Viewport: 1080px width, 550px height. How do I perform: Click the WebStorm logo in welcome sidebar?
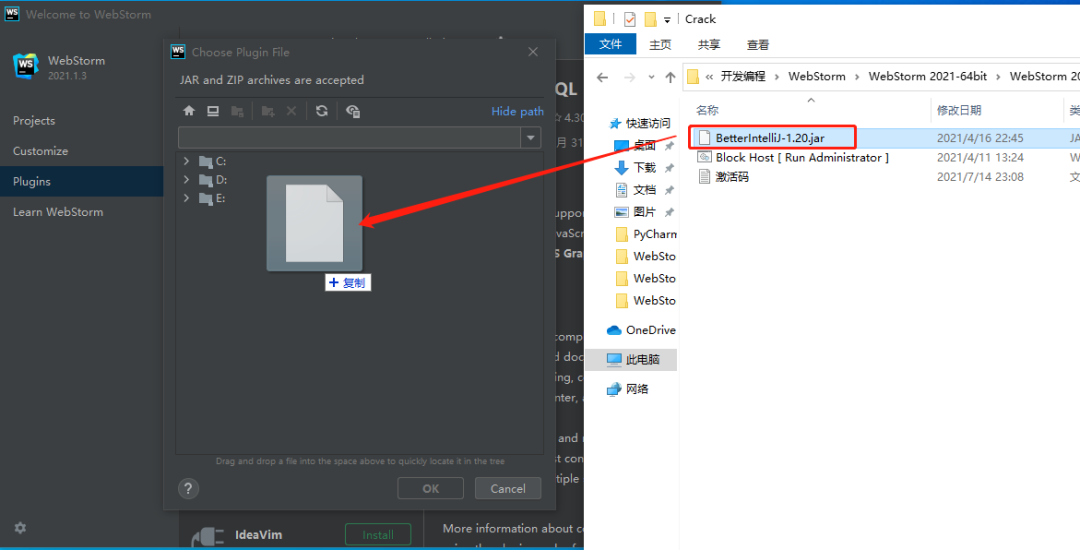tap(25, 67)
